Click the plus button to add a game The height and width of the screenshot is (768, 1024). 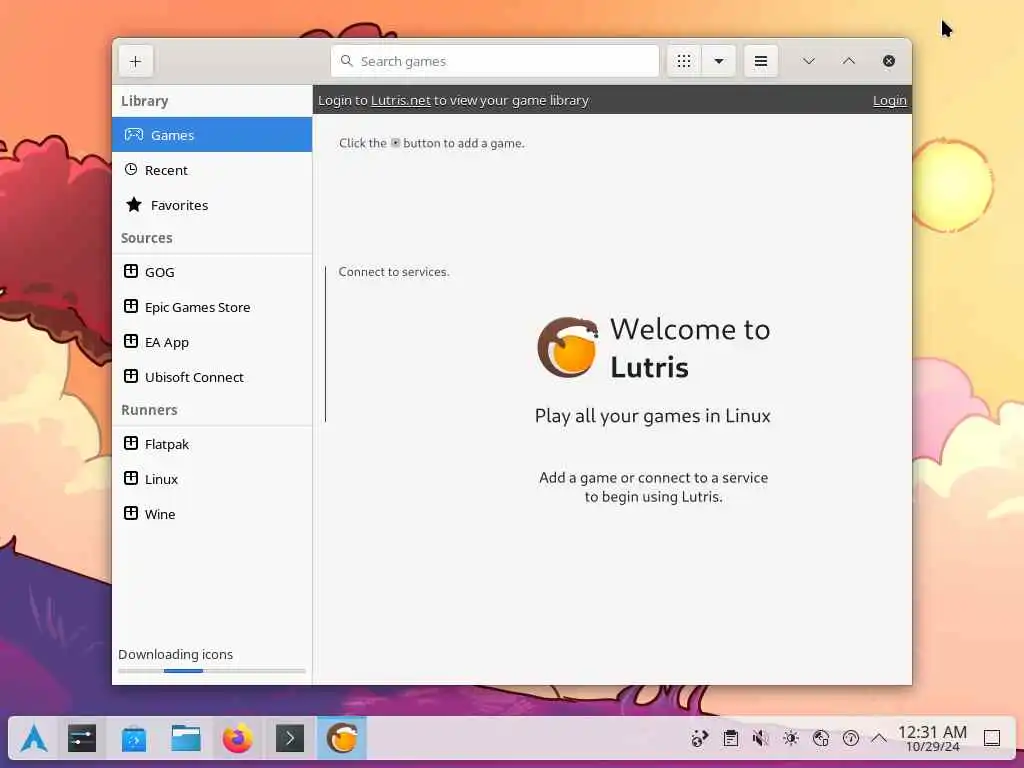coord(136,61)
